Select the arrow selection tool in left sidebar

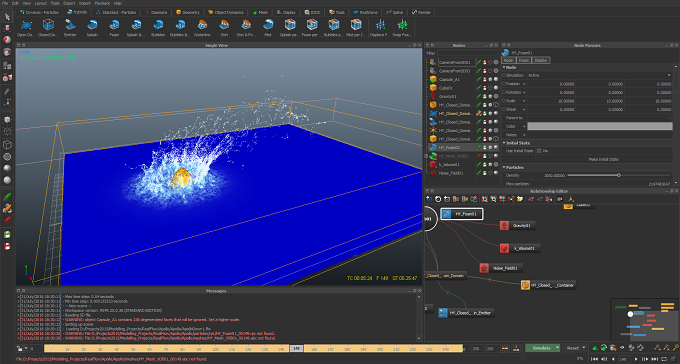pos(7,17)
